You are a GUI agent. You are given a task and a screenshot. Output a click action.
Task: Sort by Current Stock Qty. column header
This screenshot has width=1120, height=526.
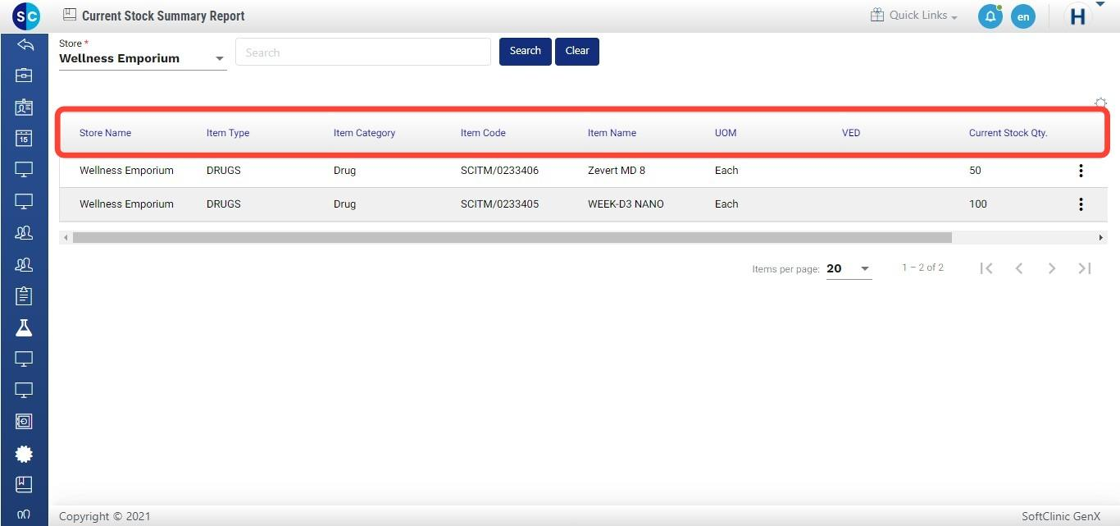1007,133
